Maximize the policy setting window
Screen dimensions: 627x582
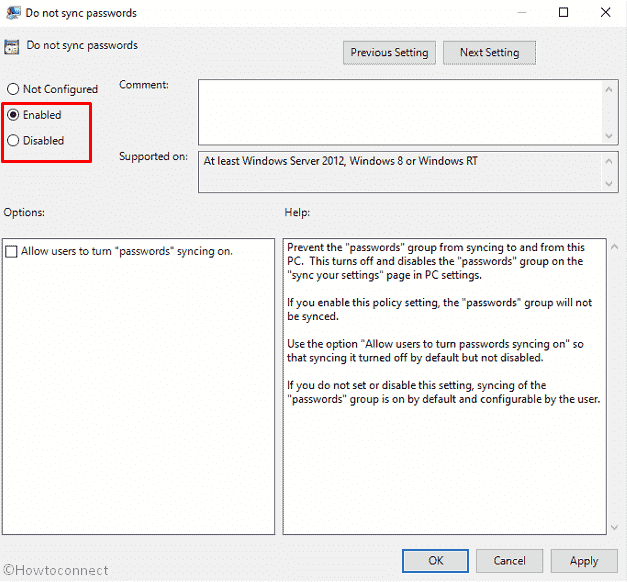click(x=563, y=13)
